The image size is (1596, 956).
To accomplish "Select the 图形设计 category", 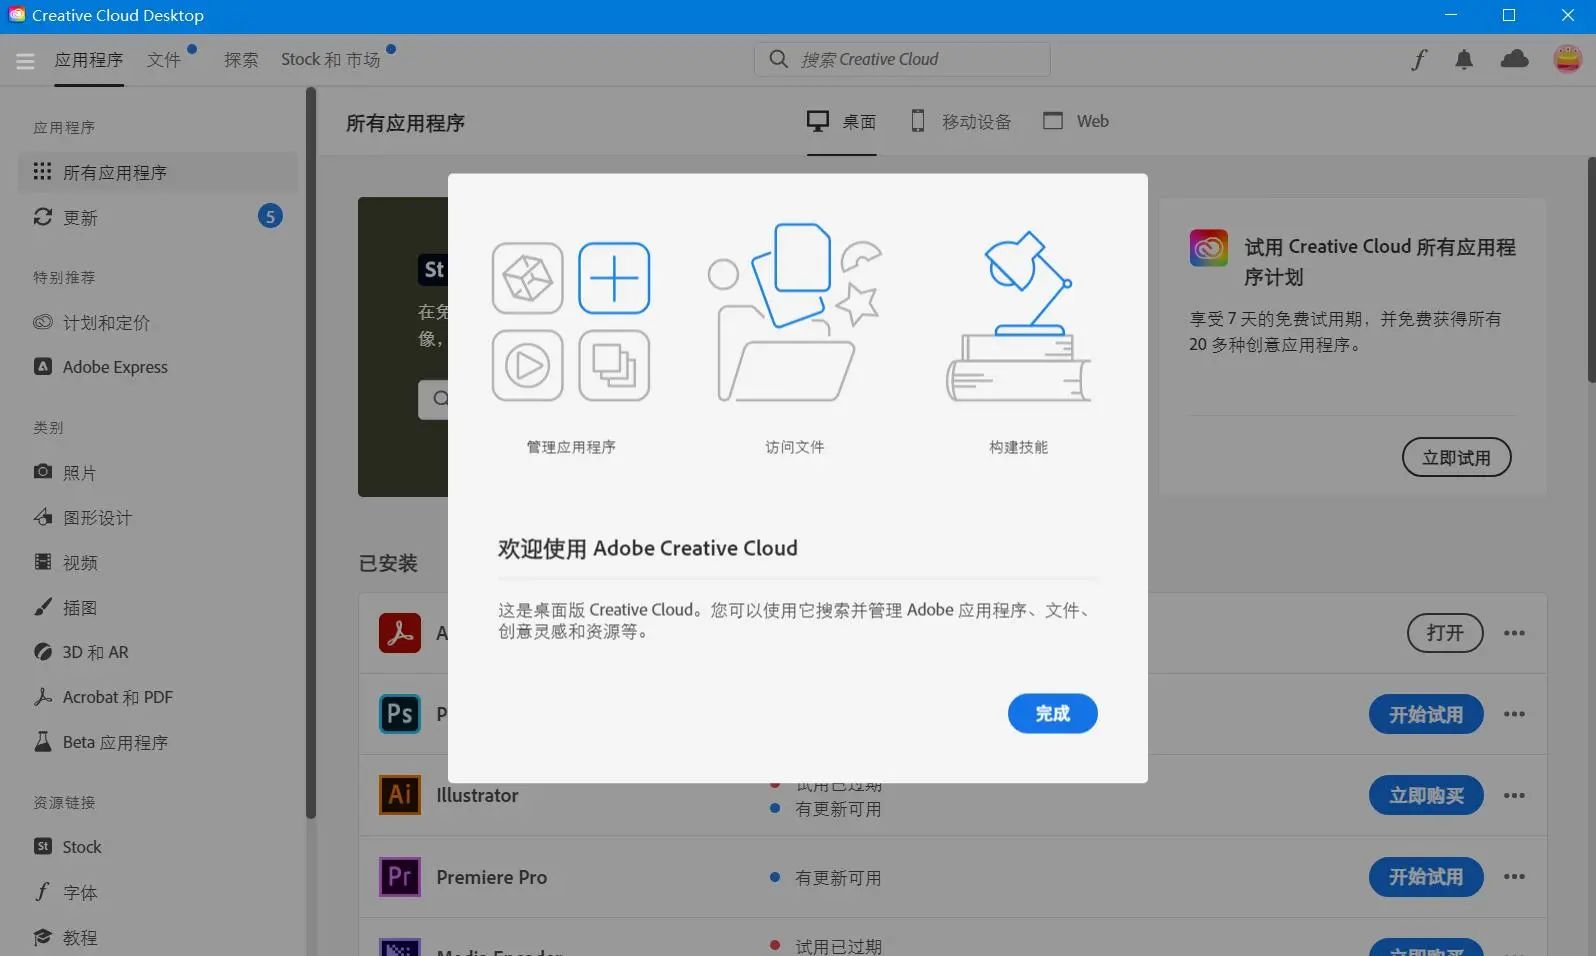I will point(158,517).
